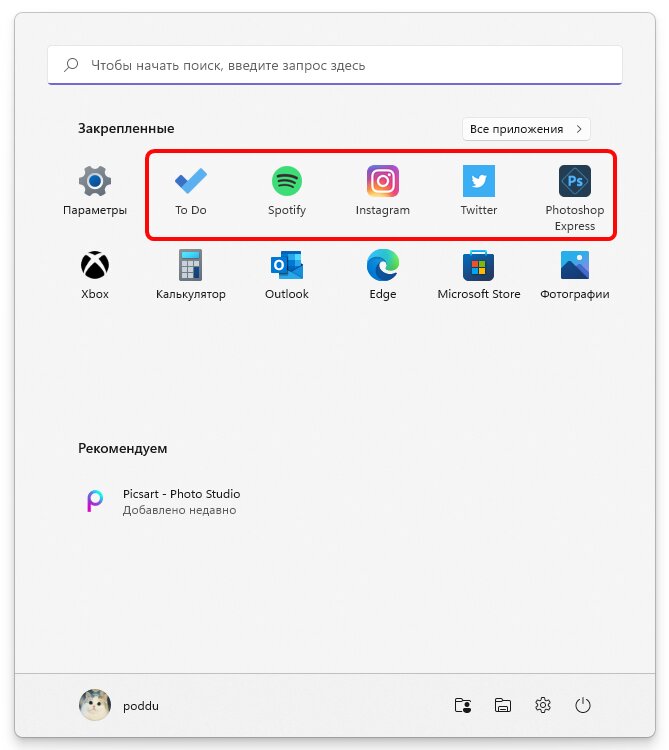
Task: Open the personal folder icon in footer
Action: point(462,706)
